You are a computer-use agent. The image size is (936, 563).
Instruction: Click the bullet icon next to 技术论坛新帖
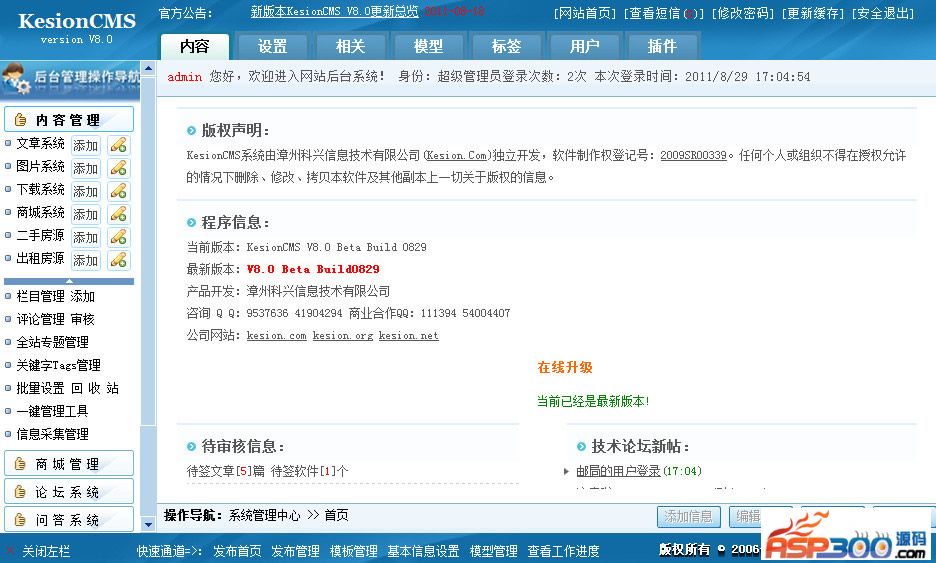(581, 446)
